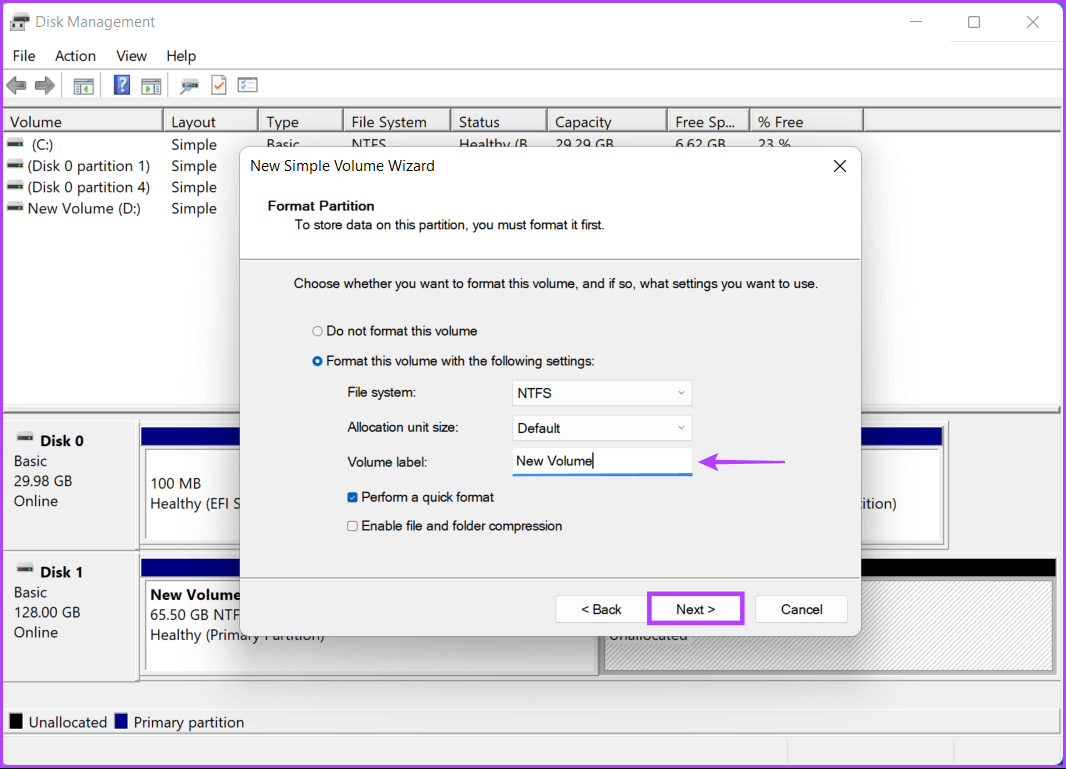Click the settings list toolbar icon
The height and width of the screenshot is (769, 1066).
pyautogui.click(x=247, y=85)
